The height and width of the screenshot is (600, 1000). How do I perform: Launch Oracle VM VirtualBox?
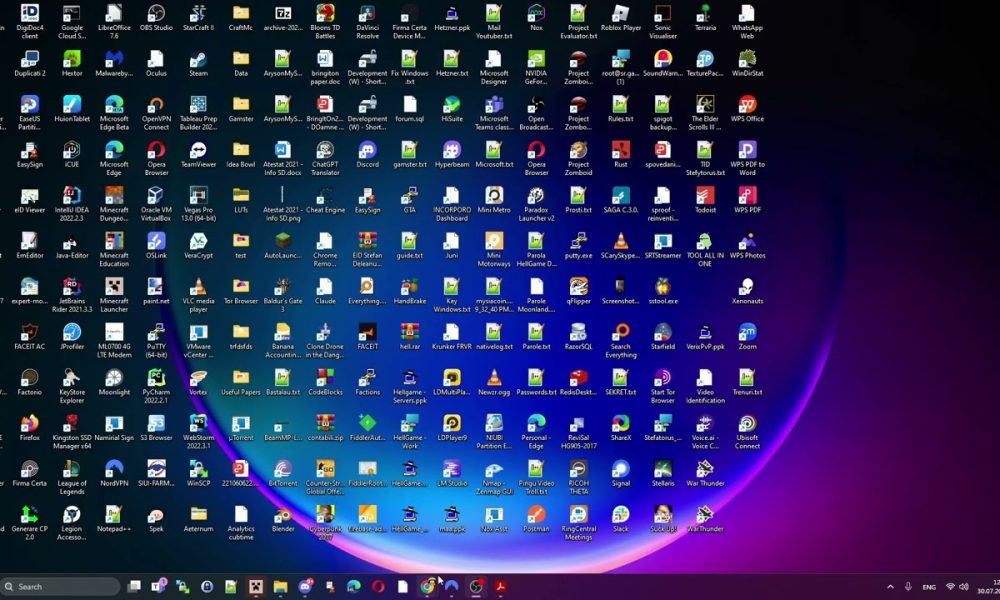pyautogui.click(x=156, y=196)
